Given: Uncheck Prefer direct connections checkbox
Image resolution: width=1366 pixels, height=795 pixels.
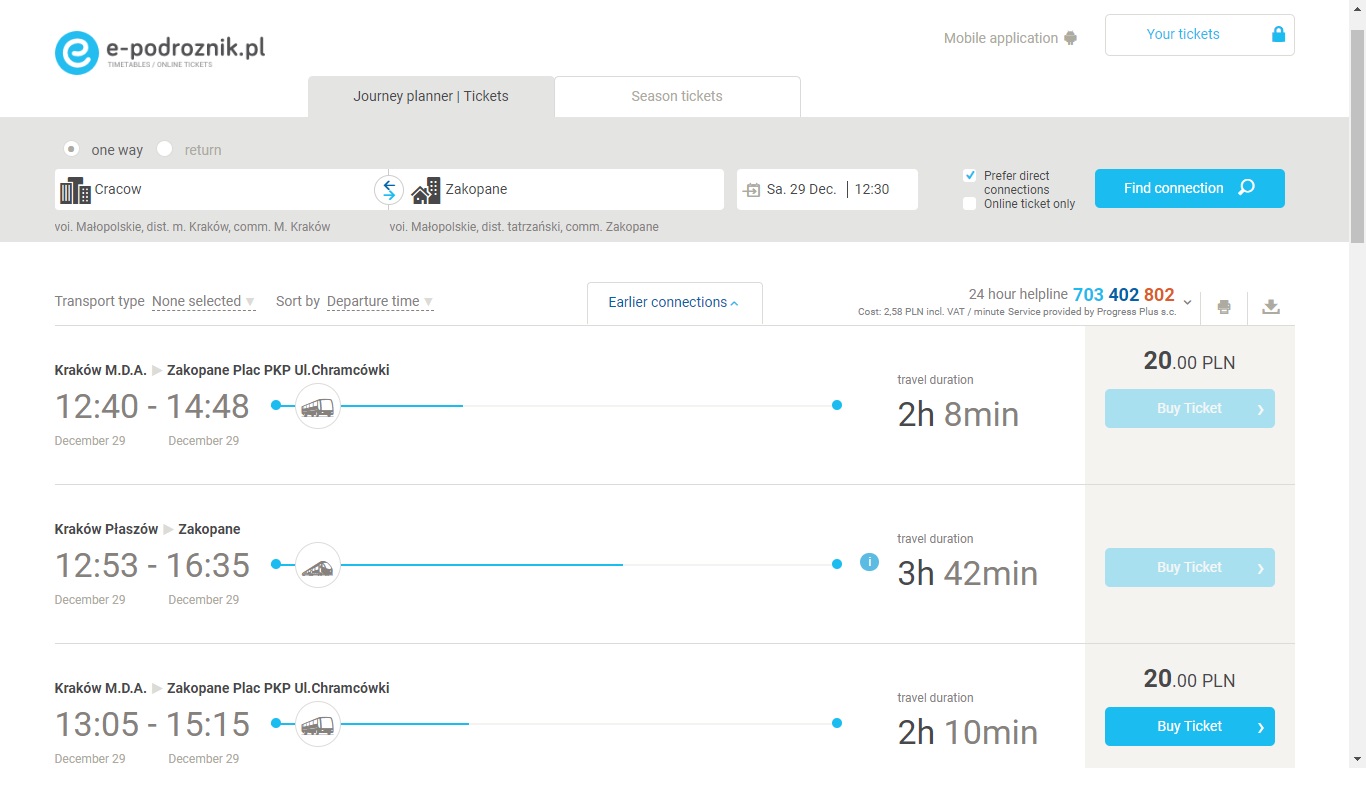Looking at the screenshot, I should pyautogui.click(x=969, y=176).
